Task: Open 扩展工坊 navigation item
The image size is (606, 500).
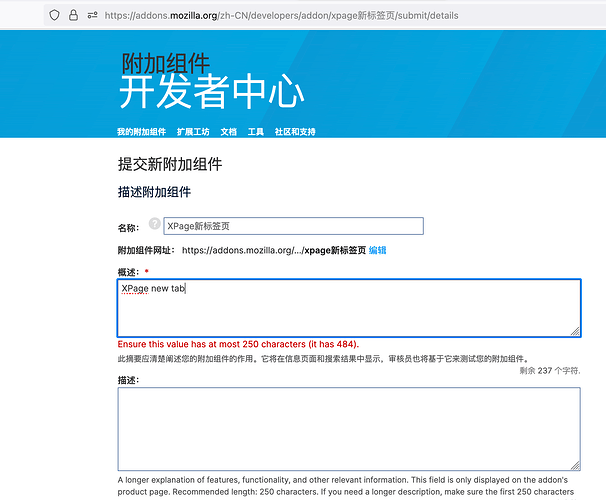Action: tap(193, 132)
